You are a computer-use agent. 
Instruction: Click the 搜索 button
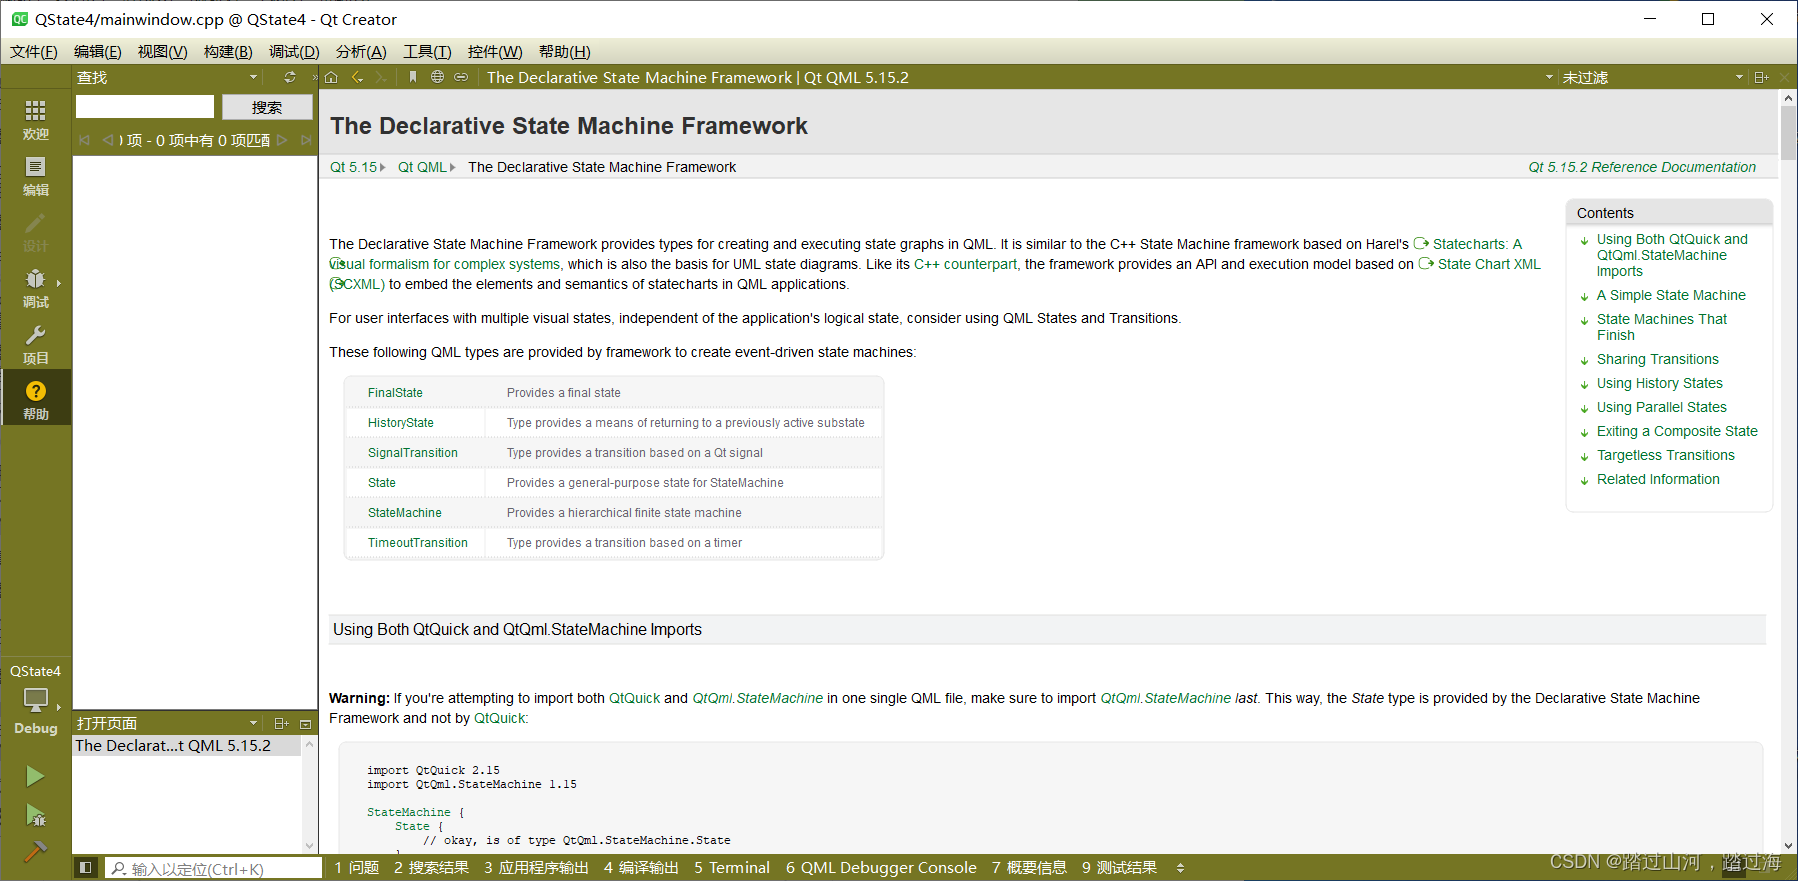(x=267, y=107)
